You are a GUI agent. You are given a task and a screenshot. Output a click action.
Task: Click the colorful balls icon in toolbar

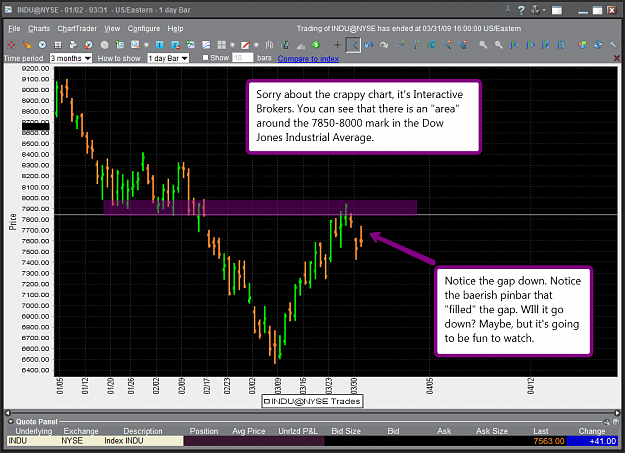pyautogui.click(x=582, y=45)
